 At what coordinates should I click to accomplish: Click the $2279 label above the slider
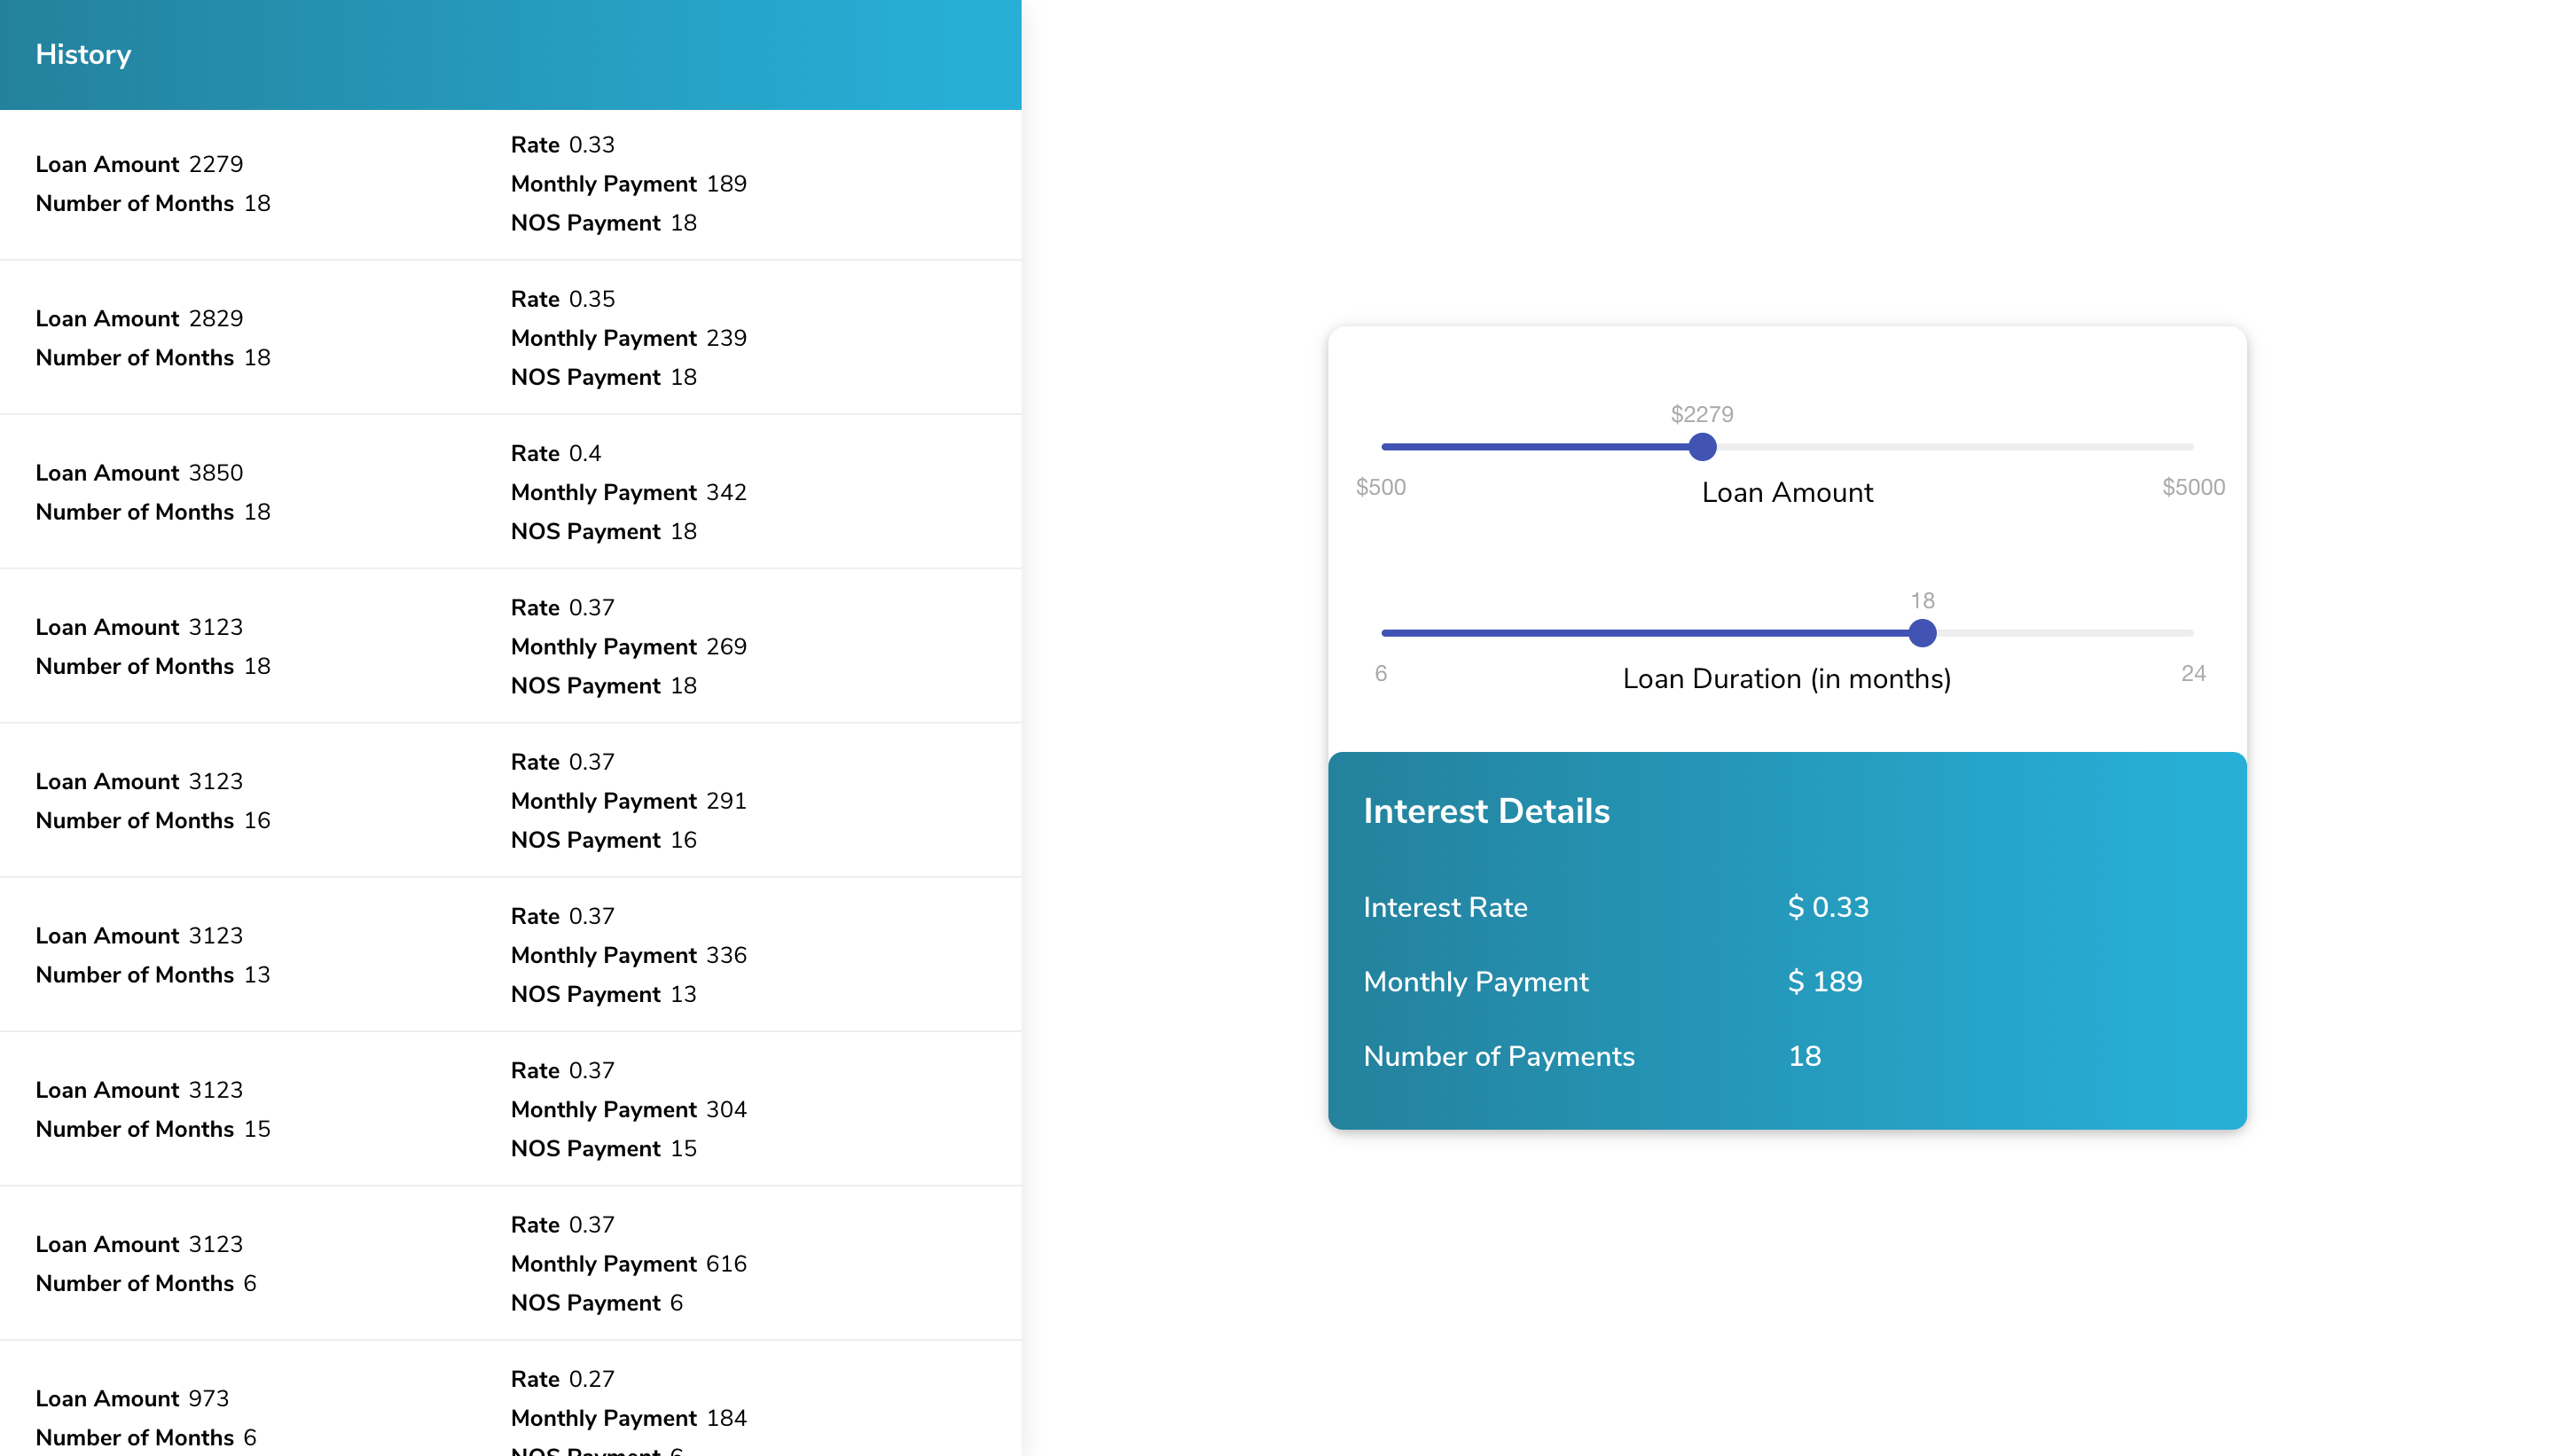1702,414
